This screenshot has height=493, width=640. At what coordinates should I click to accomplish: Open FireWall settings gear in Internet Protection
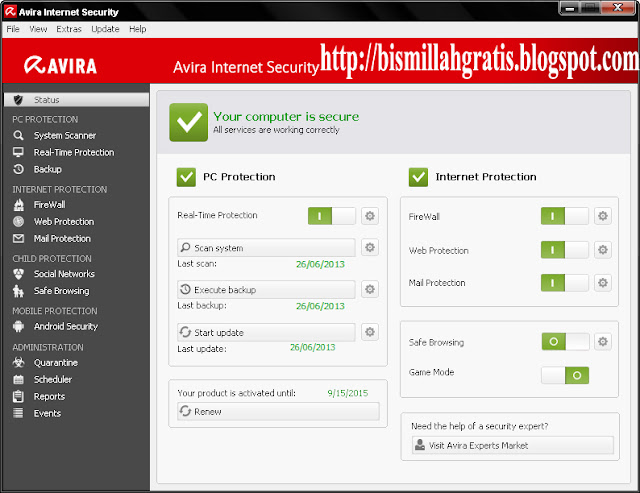pyautogui.click(x=603, y=216)
